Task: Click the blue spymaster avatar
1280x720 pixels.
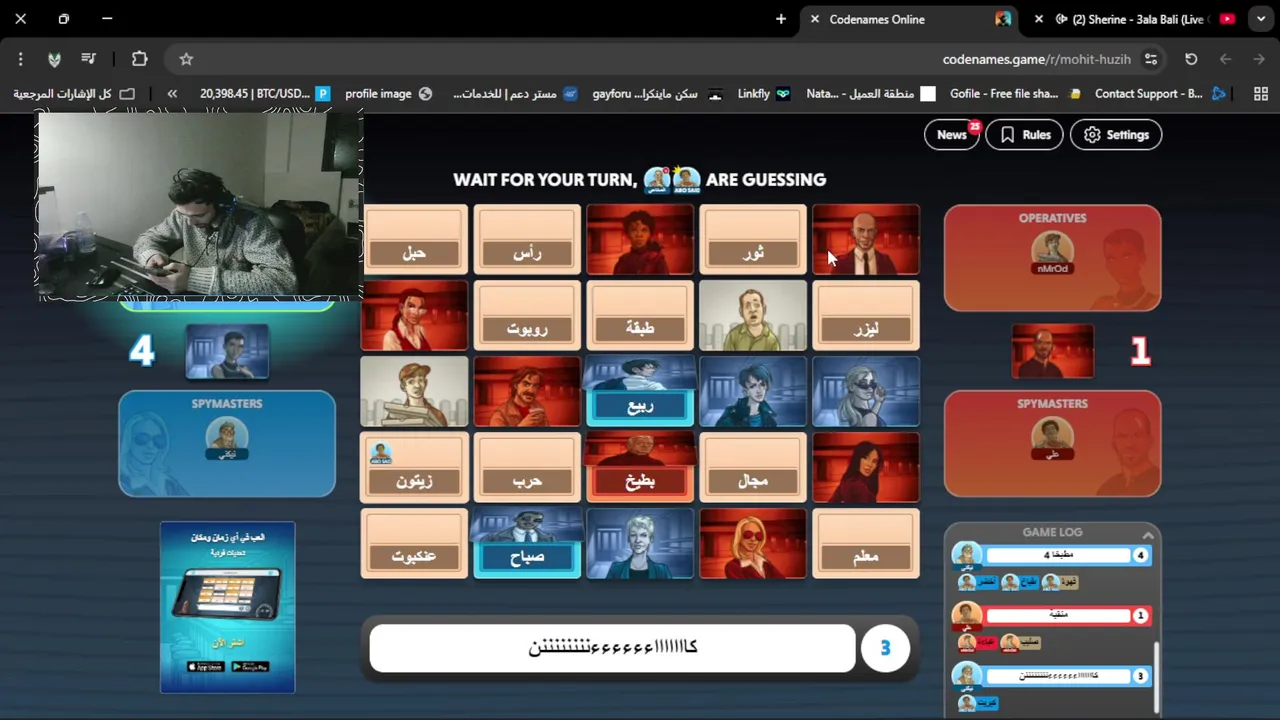Action: point(227,437)
